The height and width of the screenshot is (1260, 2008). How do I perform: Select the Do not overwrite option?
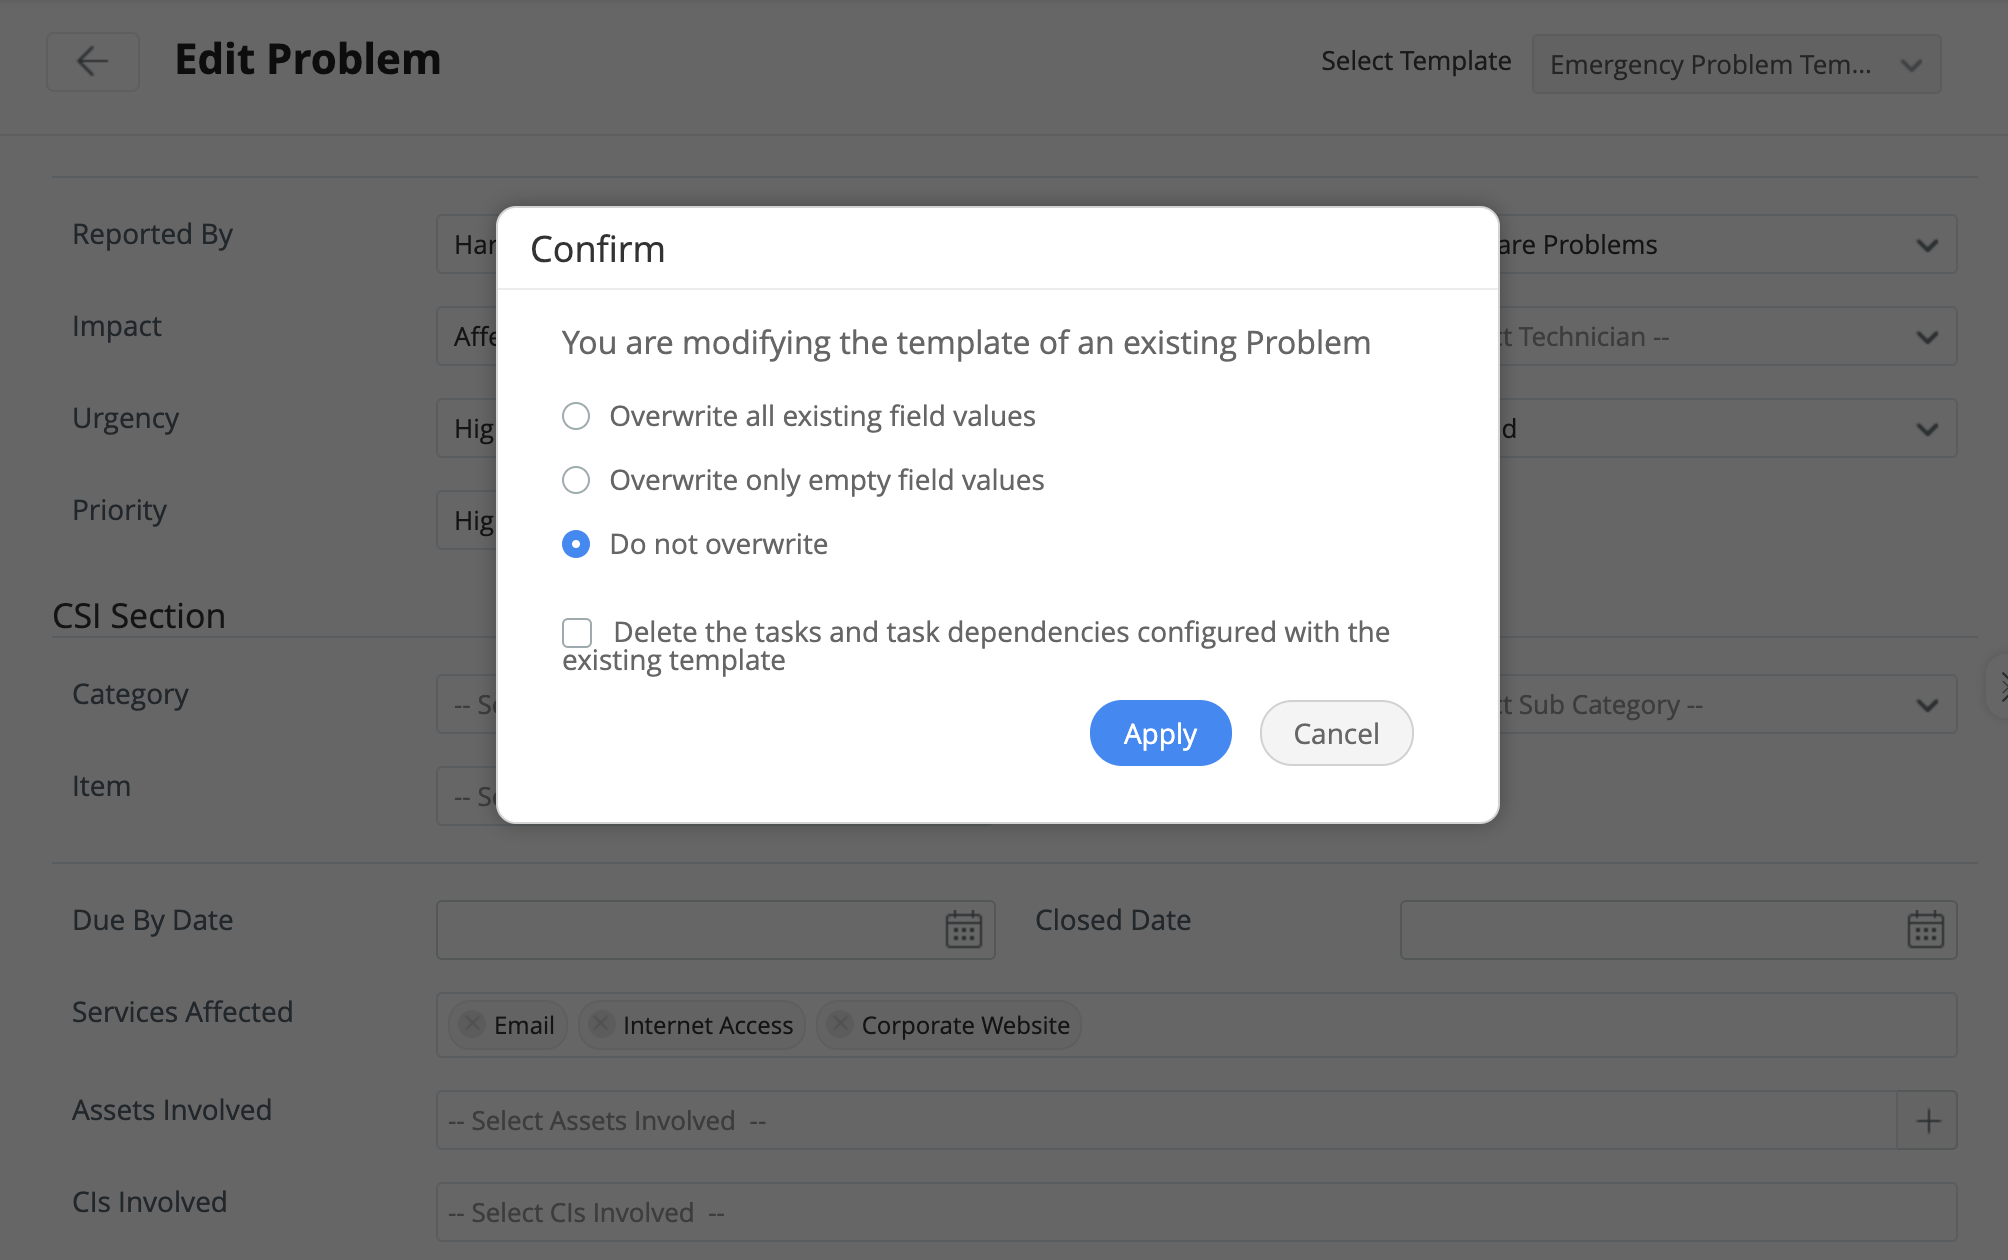point(576,544)
